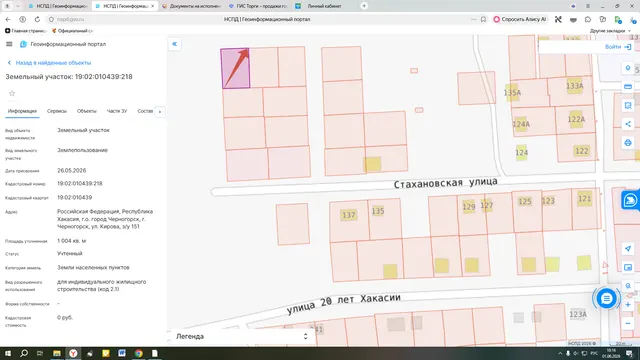Image resolution: width=640 pixels, height=360 pixels.
Task: Click building labeled 122А on map
Action: click(x=576, y=119)
